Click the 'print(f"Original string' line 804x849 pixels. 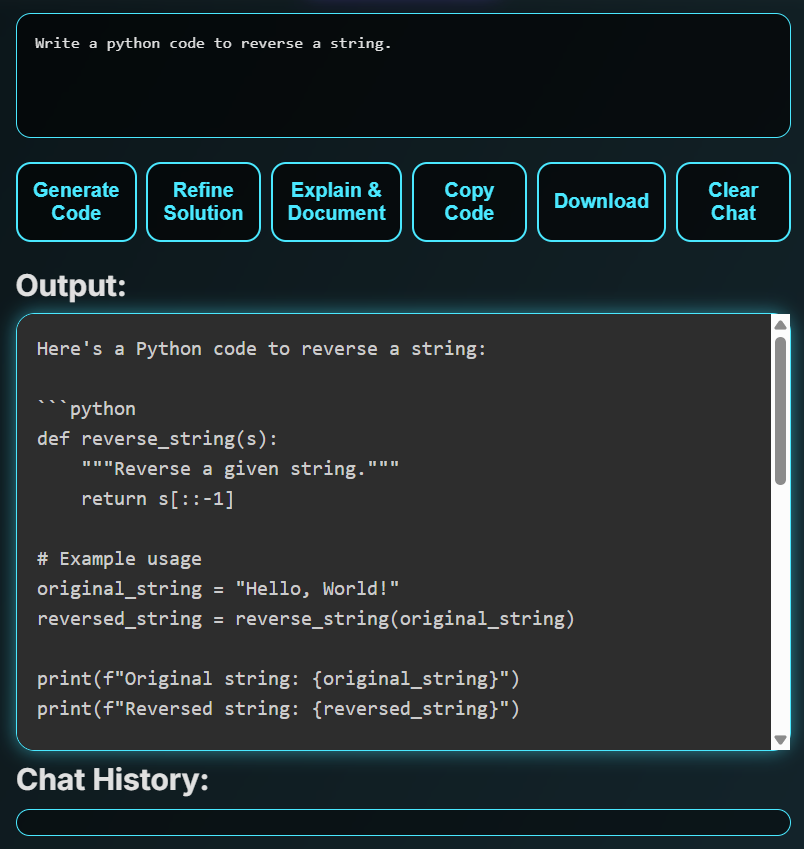[278, 678]
